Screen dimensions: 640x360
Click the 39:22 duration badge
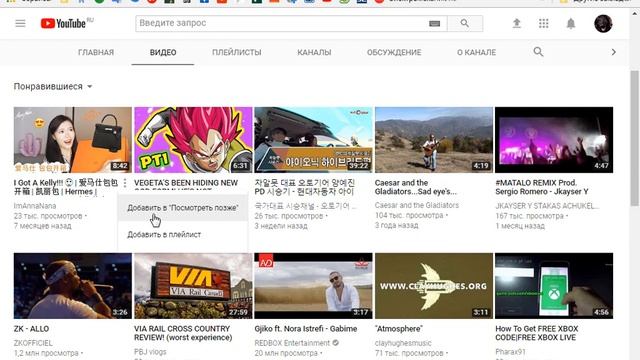tap(359, 165)
